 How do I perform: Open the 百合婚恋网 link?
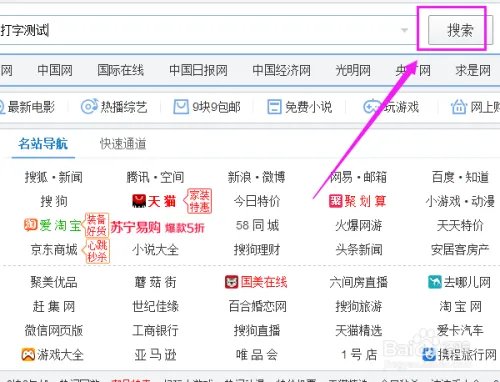[x=257, y=306]
